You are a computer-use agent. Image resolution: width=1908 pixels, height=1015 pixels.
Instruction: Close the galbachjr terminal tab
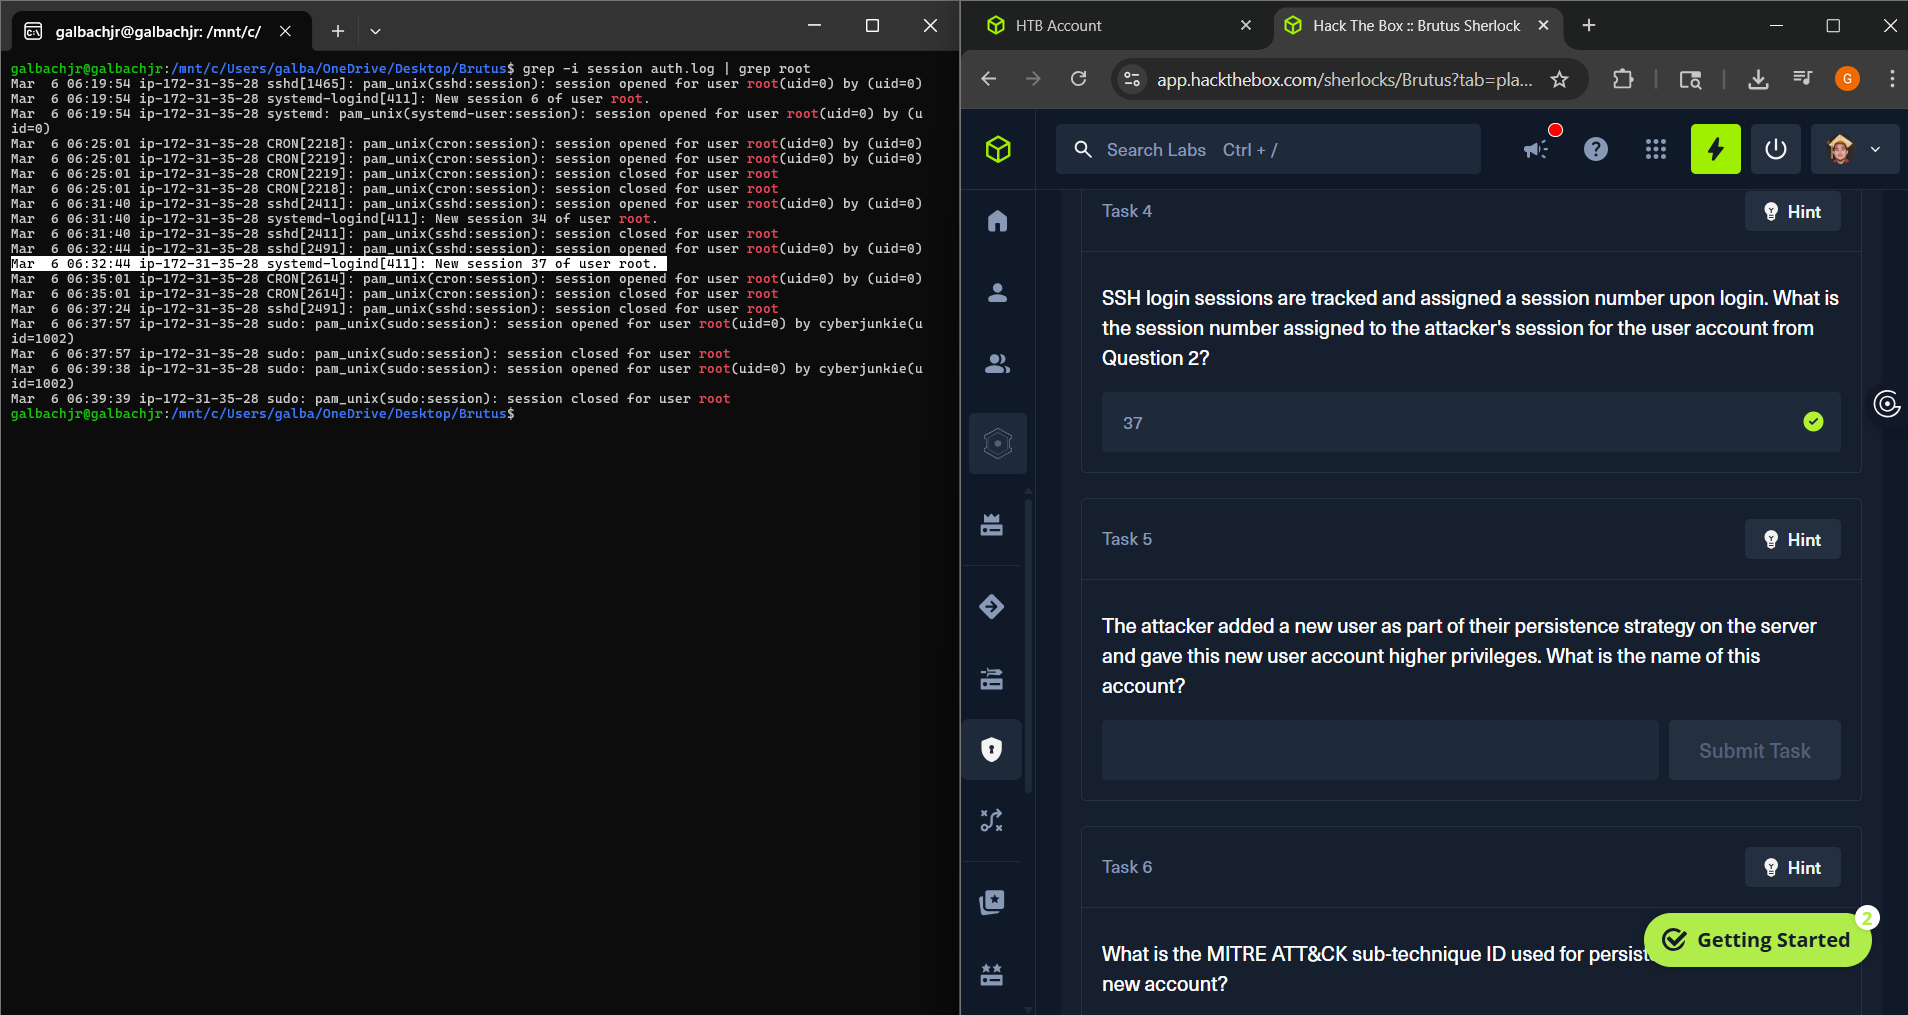(x=286, y=31)
